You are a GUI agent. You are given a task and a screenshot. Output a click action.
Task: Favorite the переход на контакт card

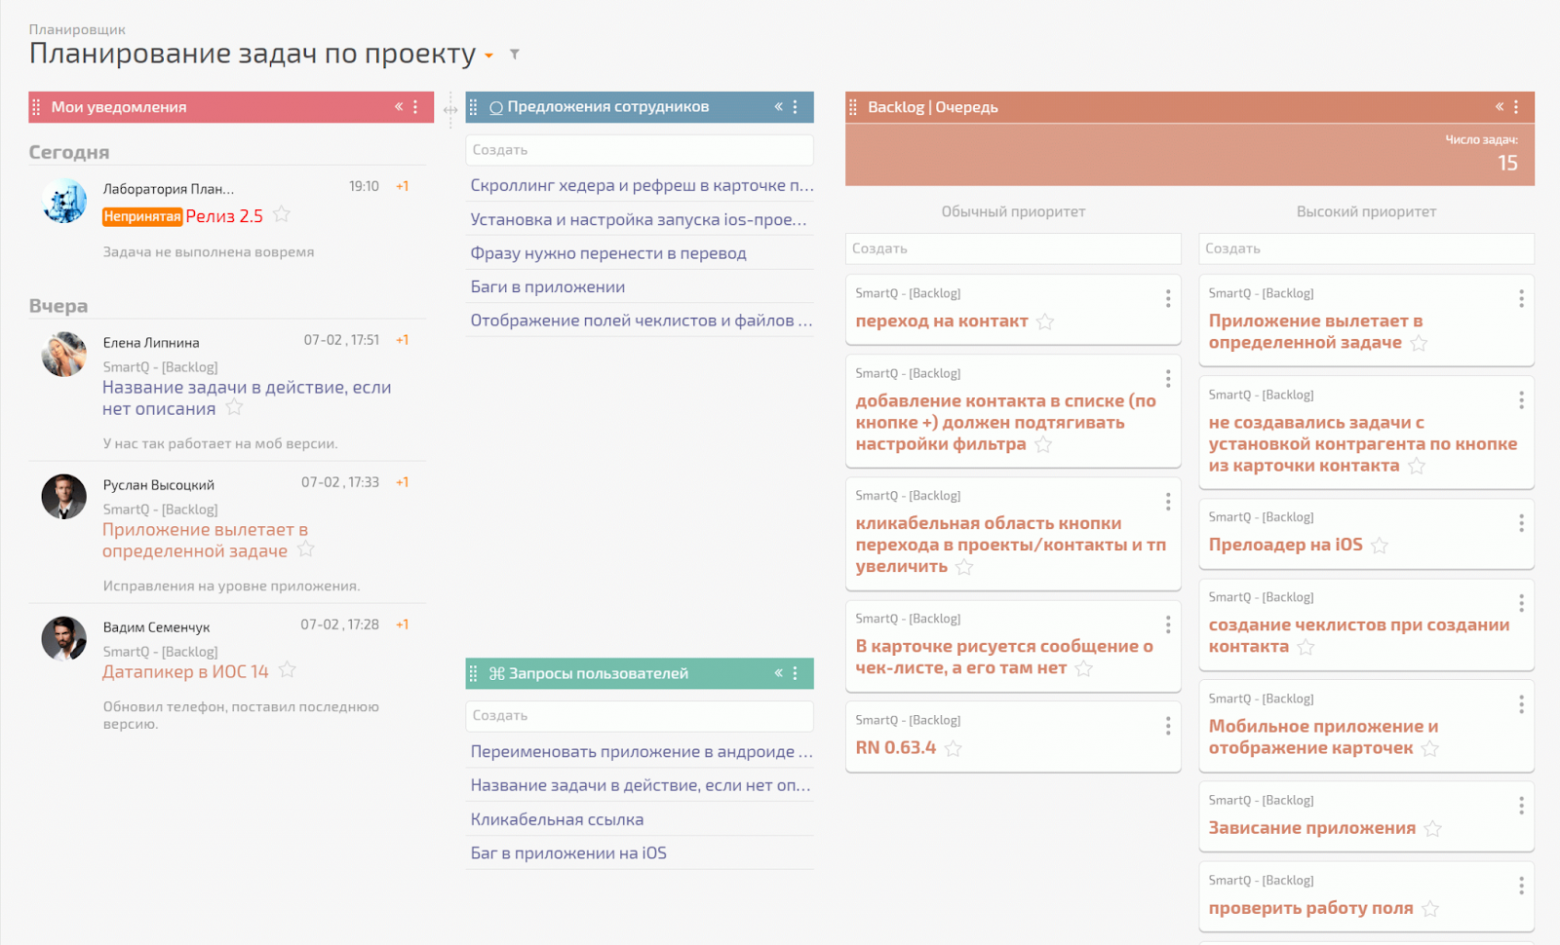point(1045,321)
